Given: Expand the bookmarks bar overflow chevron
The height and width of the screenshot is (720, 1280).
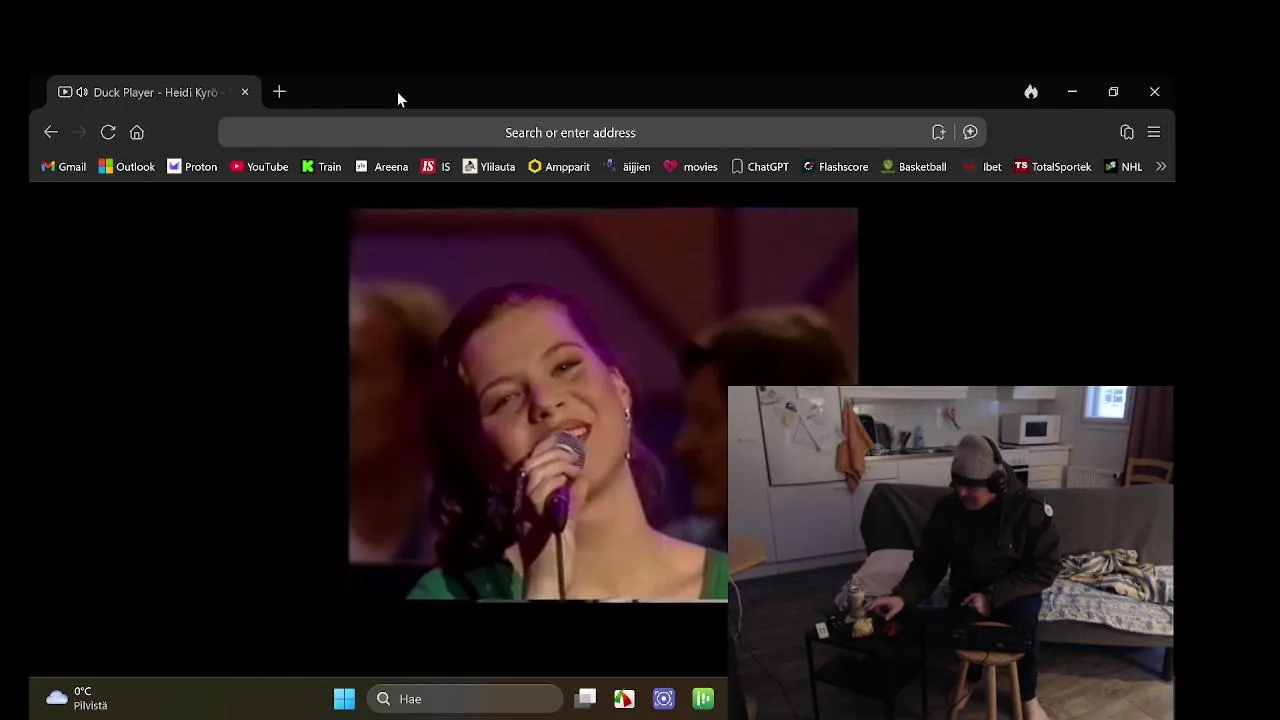Looking at the screenshot, I should [x=1161, y=167].
